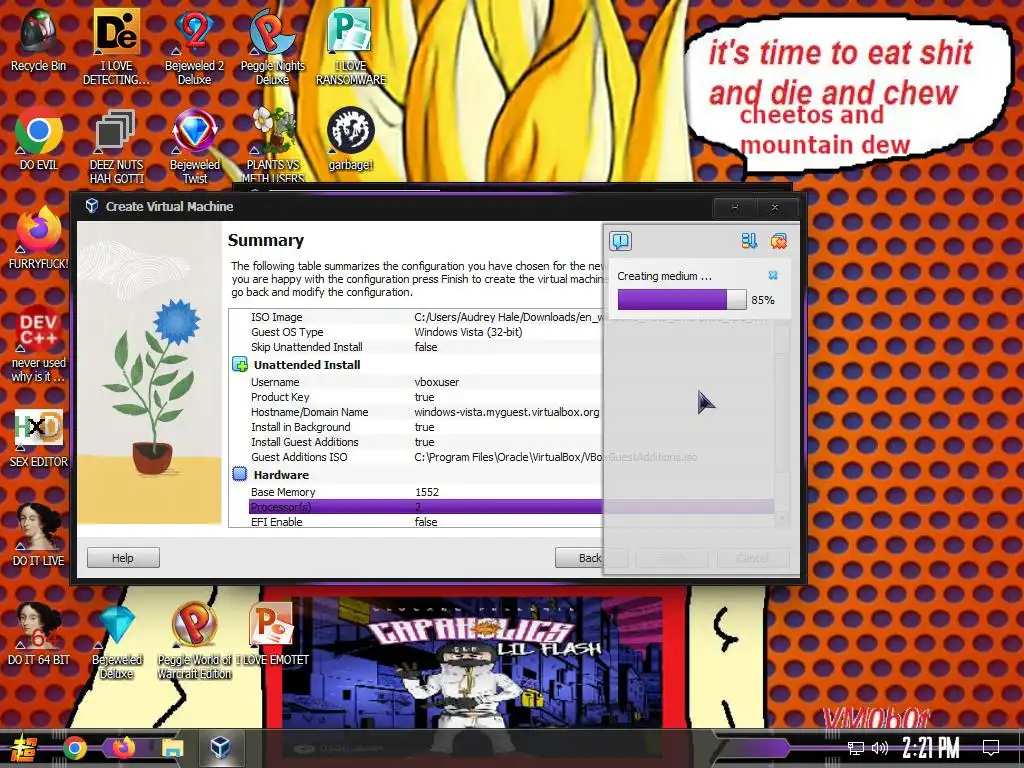Open the HxD SEX EDITOR shortcut

39,436
